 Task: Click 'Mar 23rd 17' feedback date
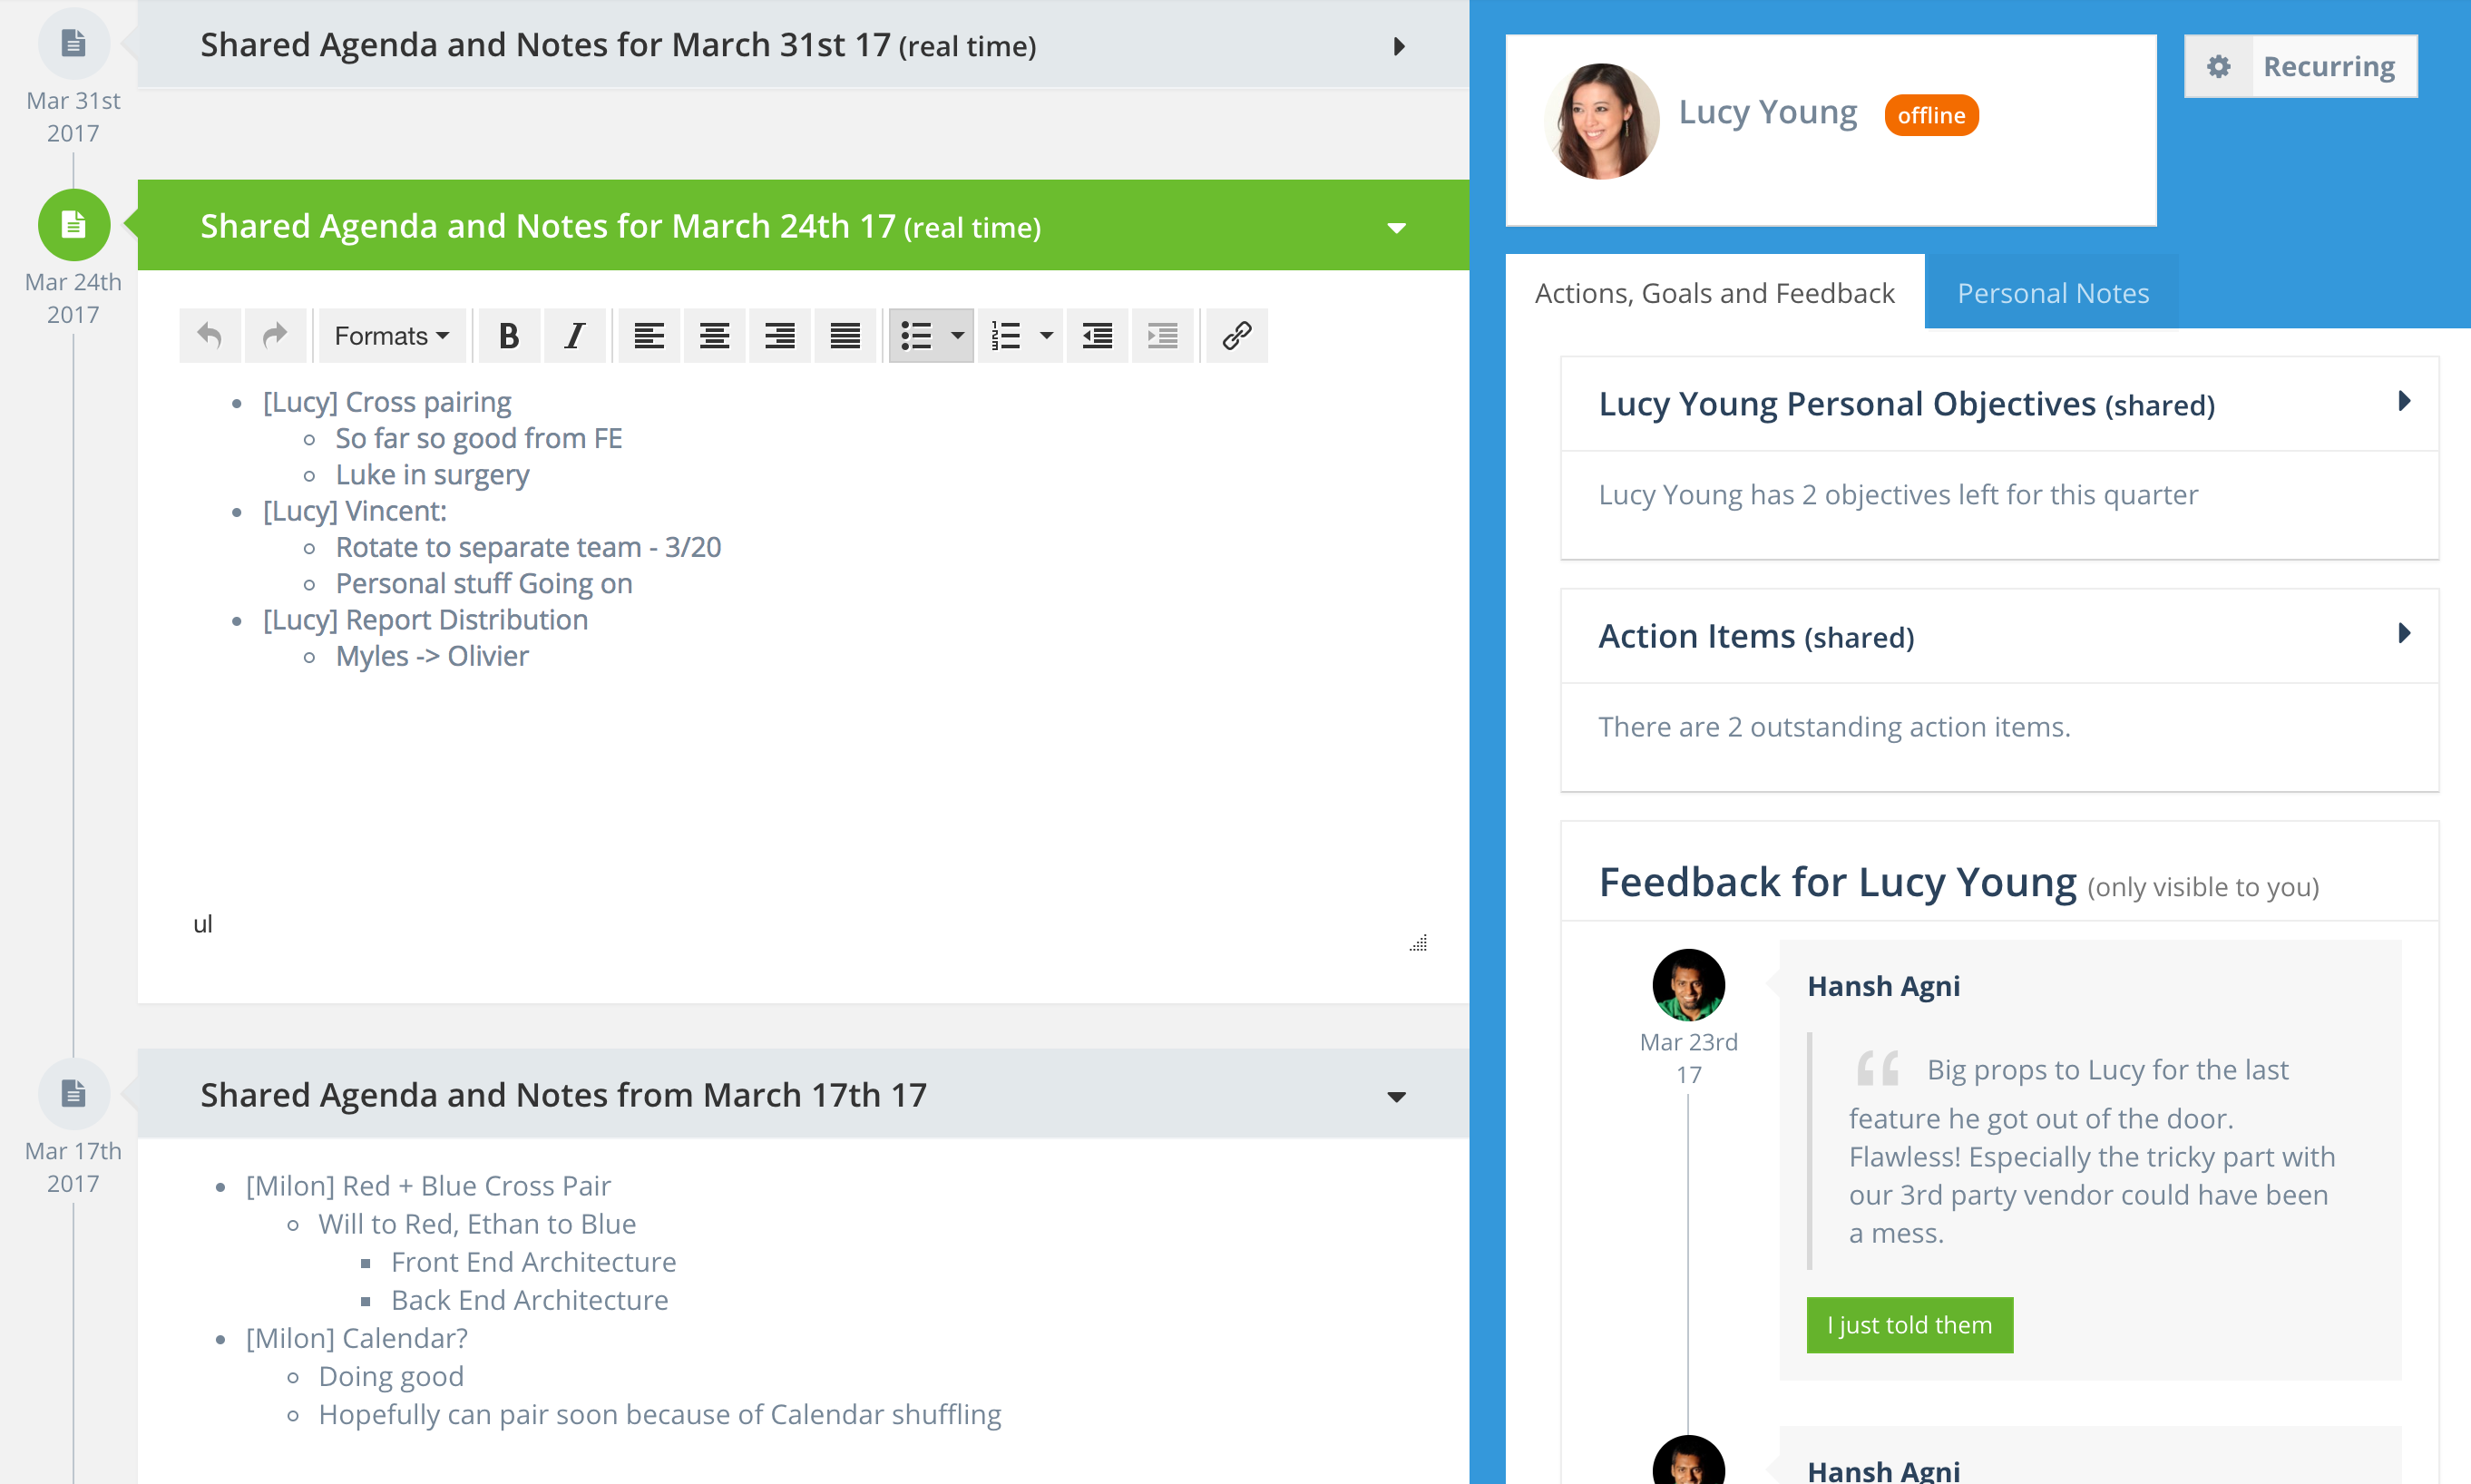tap(1688, 1058)
